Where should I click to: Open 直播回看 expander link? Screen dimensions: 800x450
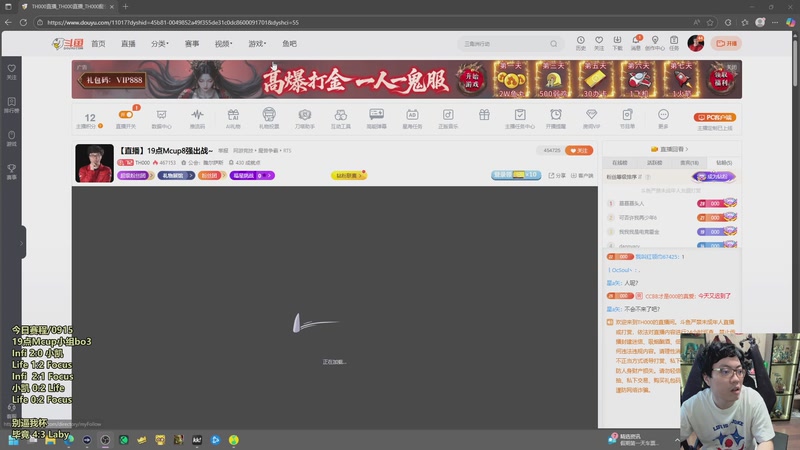669,149
